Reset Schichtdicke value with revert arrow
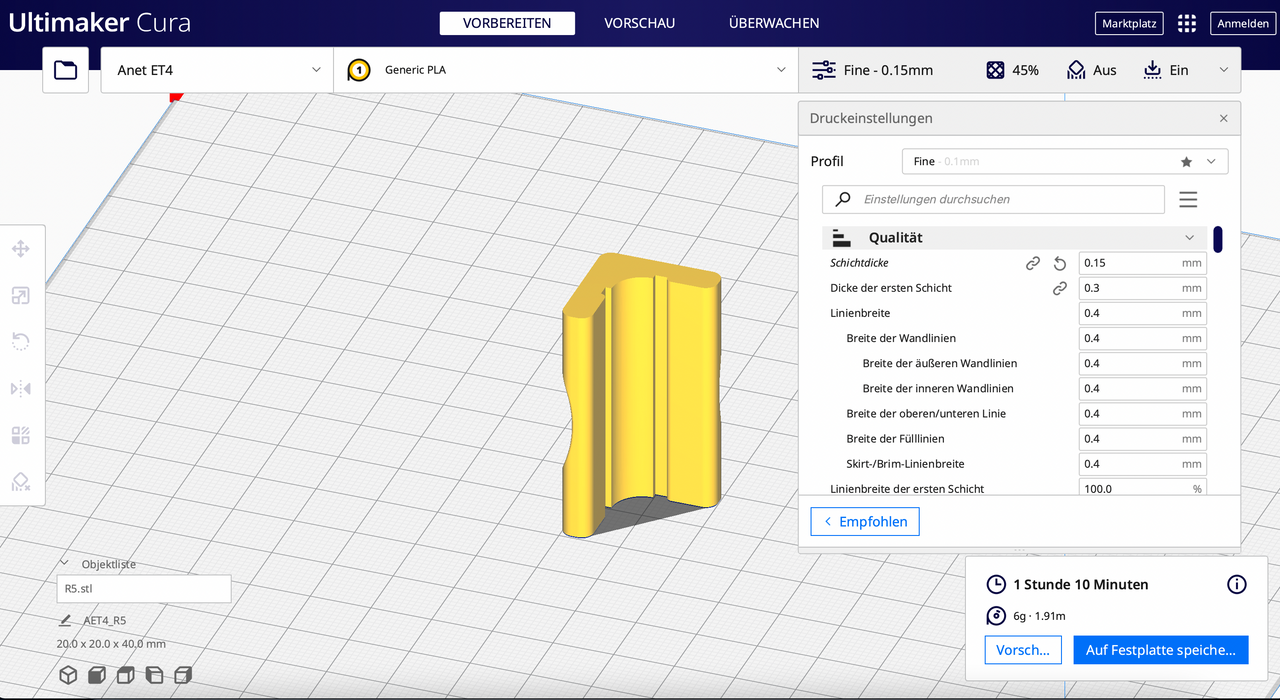This screenshot has height=700, width=1280. [1060, 263]
